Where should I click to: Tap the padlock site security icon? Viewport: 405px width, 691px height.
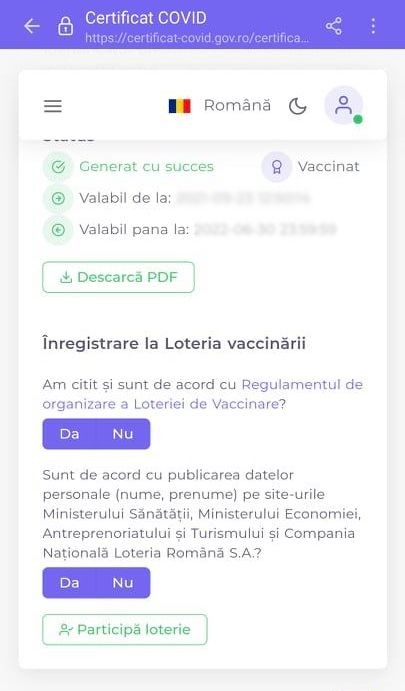[65, 26]
